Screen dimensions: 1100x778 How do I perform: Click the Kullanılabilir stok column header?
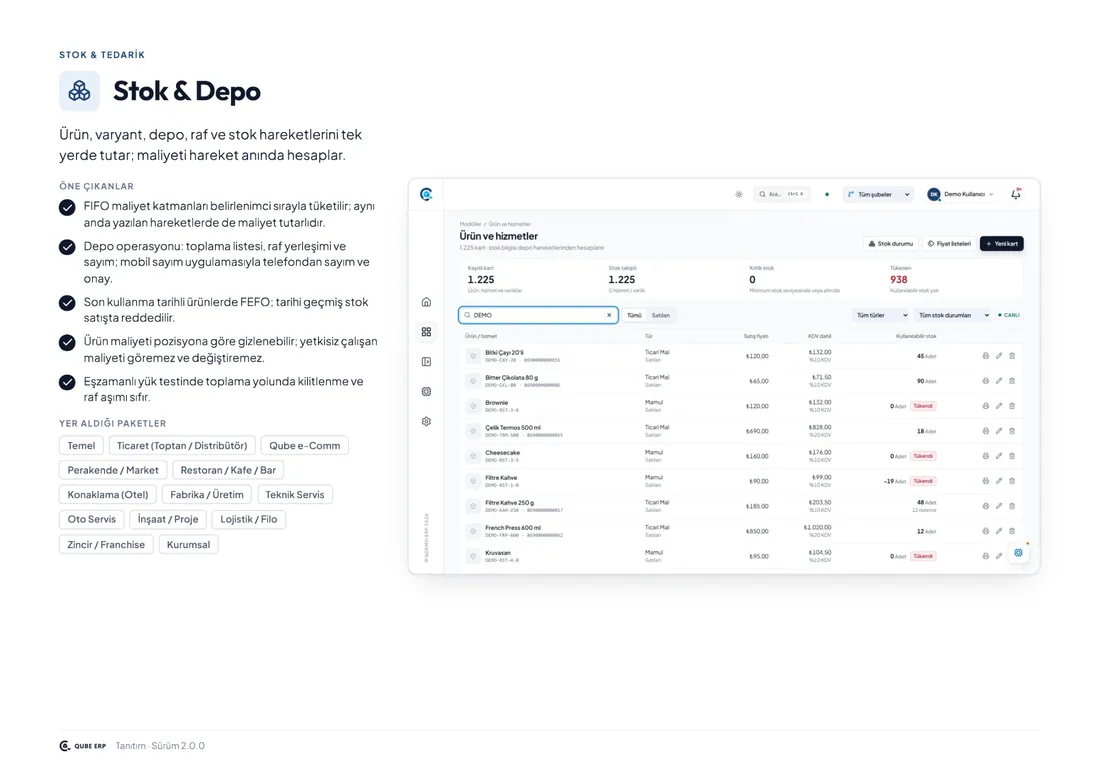coord(916,336)
